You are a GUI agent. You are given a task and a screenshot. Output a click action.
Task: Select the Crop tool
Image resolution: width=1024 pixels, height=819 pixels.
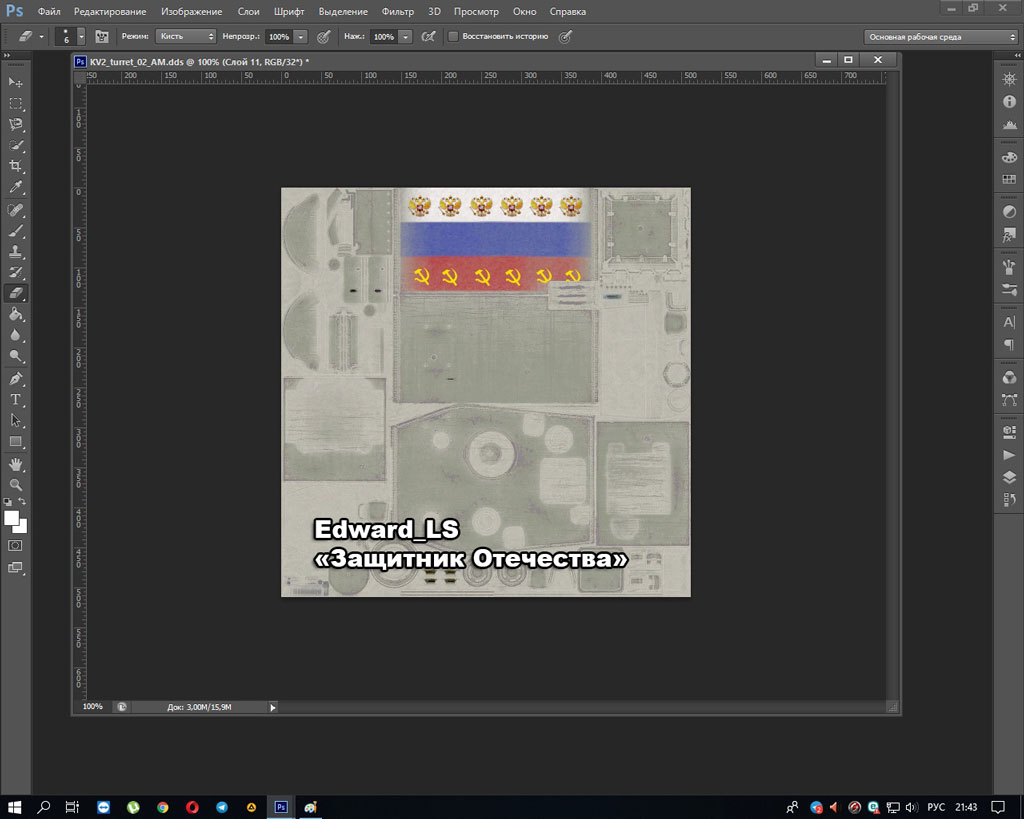(x=16, y=166)
